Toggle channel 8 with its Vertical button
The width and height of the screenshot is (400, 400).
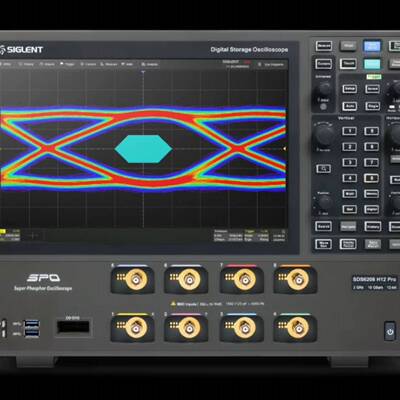(x=371, y=178)
